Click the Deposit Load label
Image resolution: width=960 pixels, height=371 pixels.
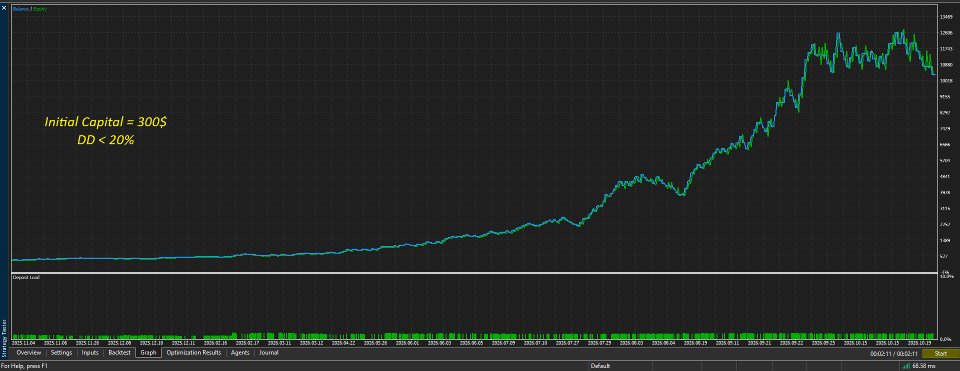[26, 277]
